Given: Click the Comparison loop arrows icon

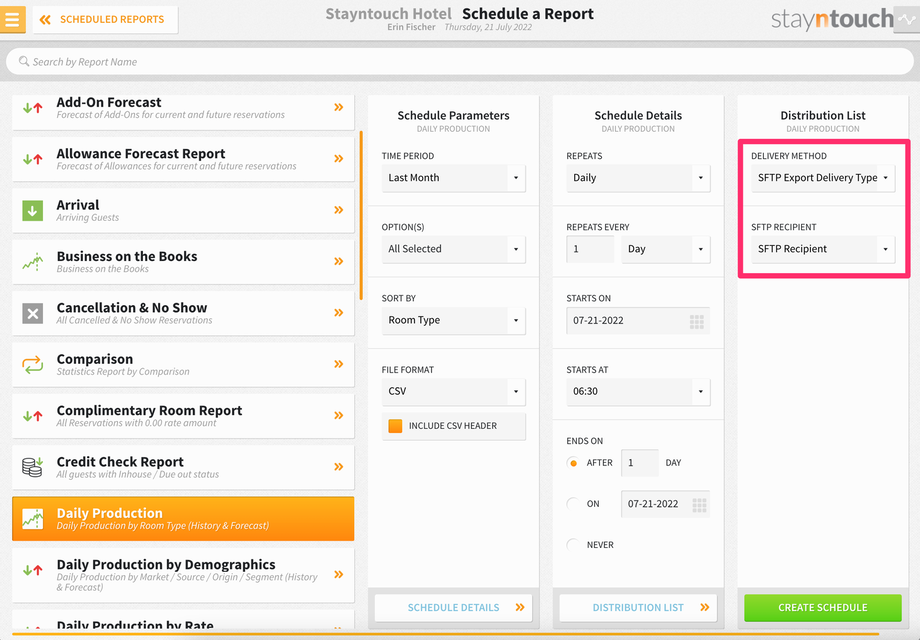Looking at the screenshot, I should click(x=33, y=364).
